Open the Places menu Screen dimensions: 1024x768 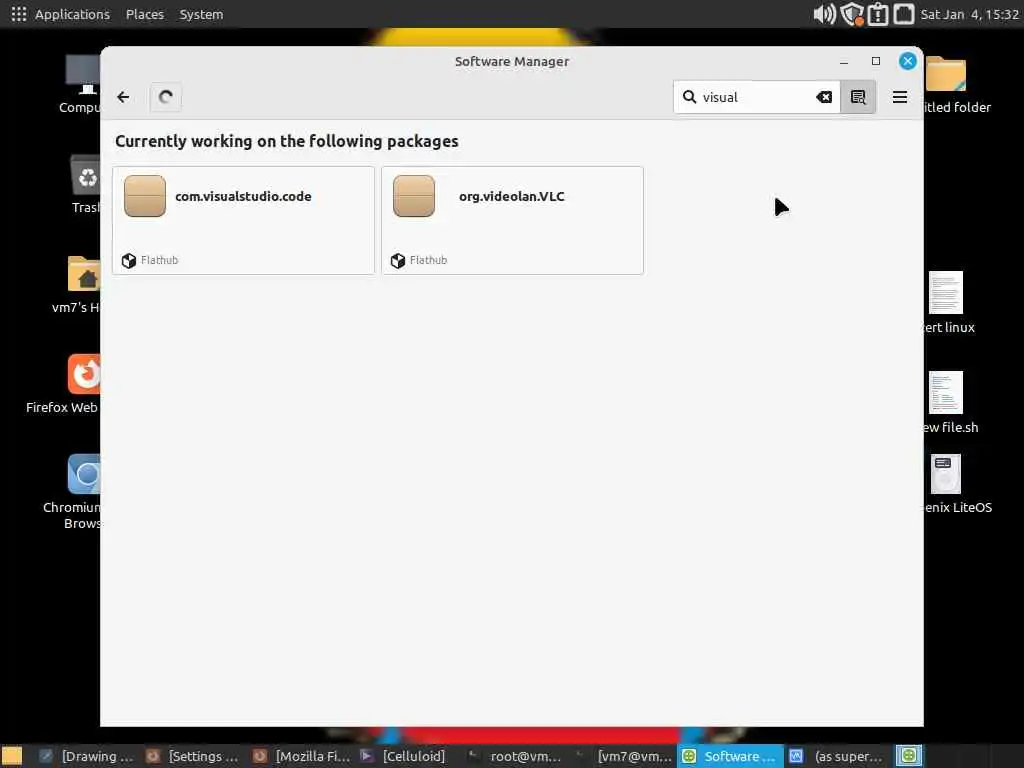click(145, 14)
